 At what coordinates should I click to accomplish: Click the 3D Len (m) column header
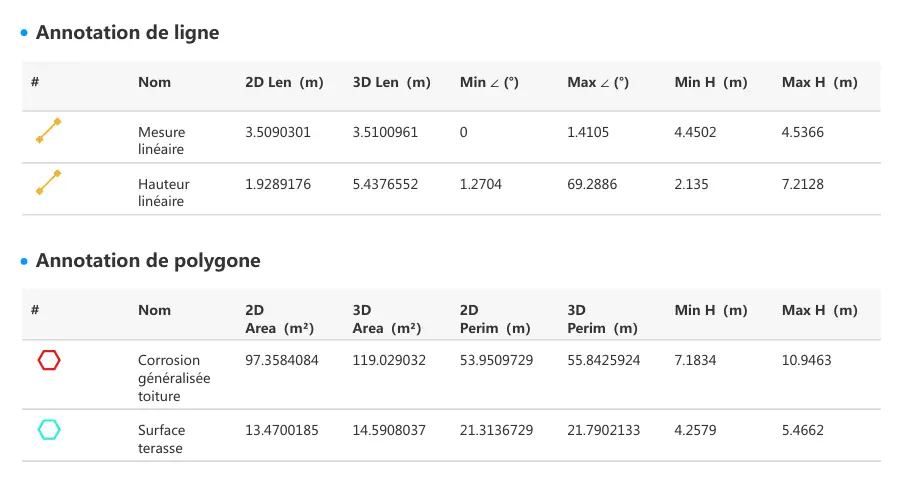(391, 83)
